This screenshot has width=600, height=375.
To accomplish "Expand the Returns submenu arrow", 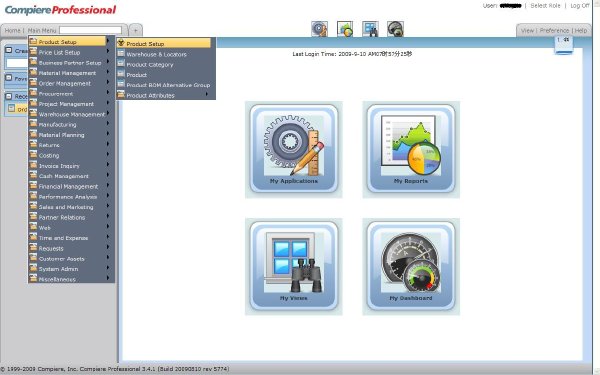I will pos(108,145).
